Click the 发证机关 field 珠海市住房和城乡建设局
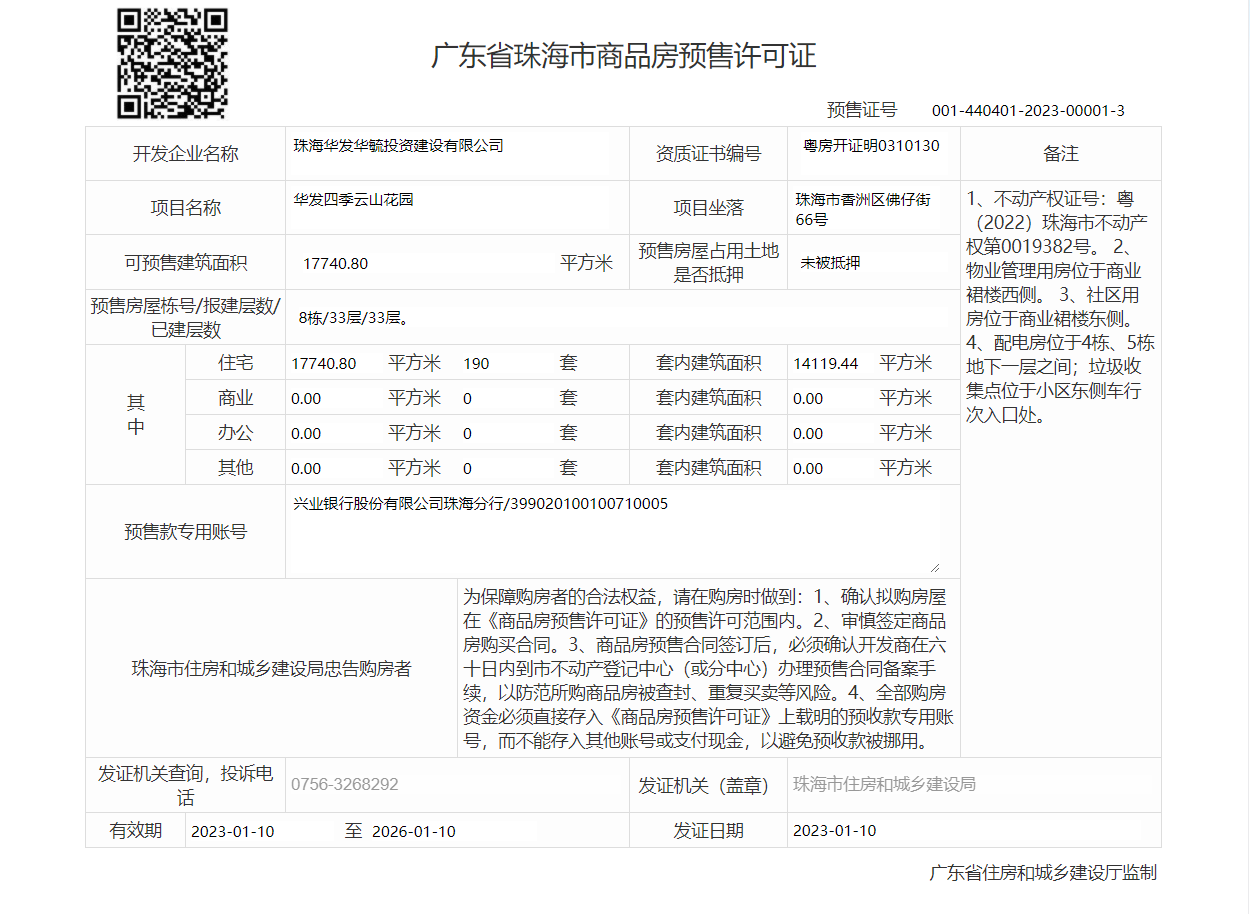The height and width of the screenshot is (914, 1250). coord(884,784)
